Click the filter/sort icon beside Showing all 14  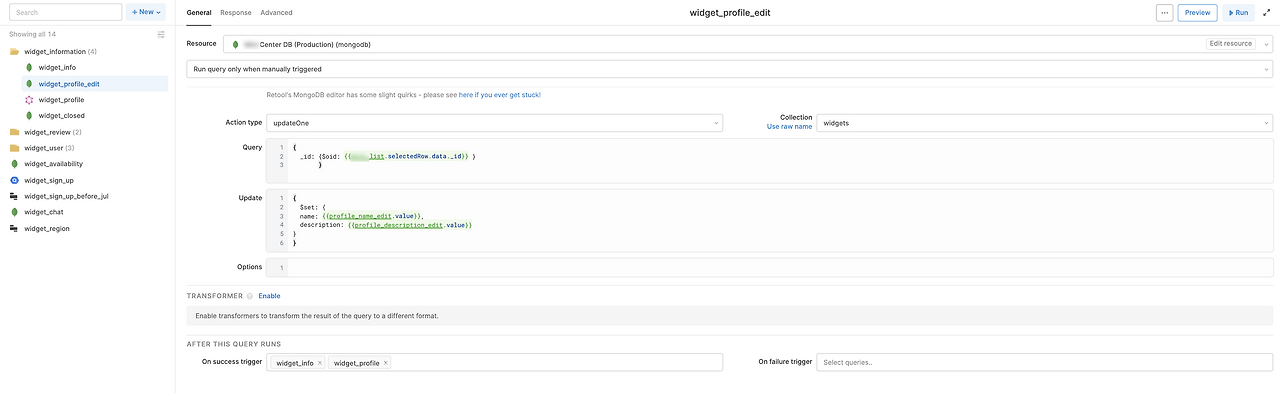pos(161,34)
